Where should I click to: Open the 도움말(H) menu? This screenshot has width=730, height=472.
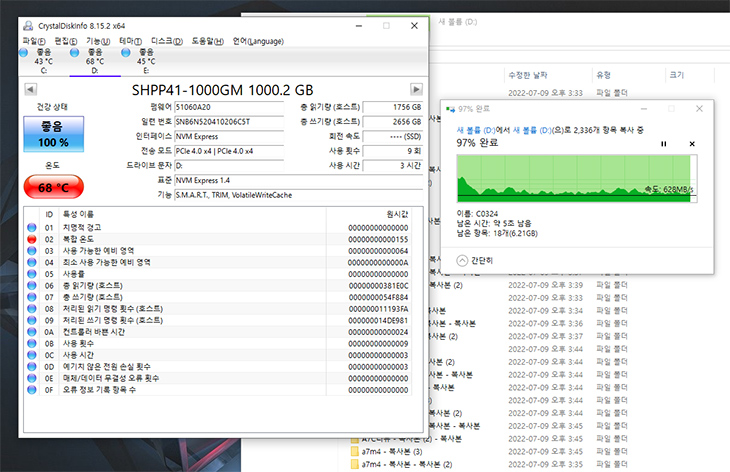208,41
